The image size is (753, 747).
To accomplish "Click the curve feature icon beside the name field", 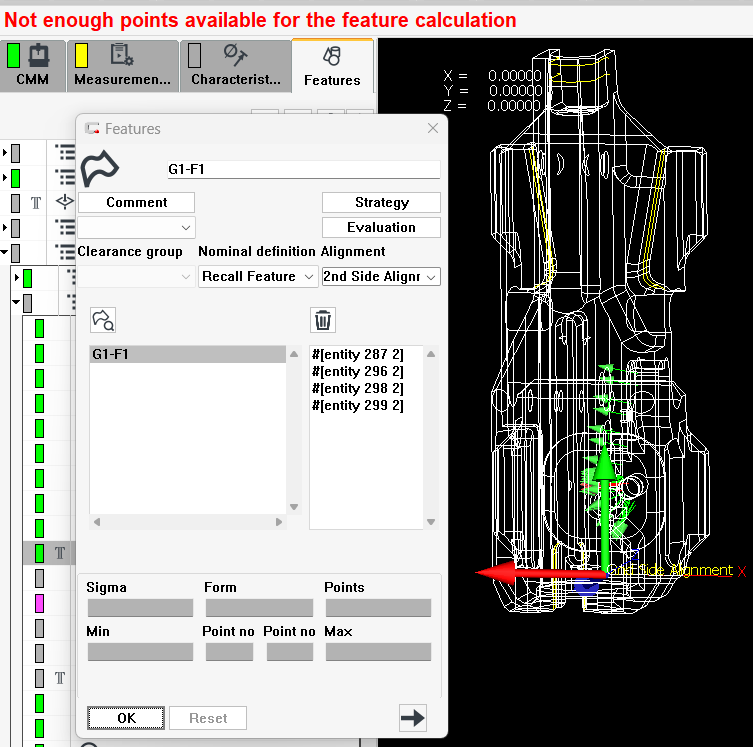I will 100,170.
